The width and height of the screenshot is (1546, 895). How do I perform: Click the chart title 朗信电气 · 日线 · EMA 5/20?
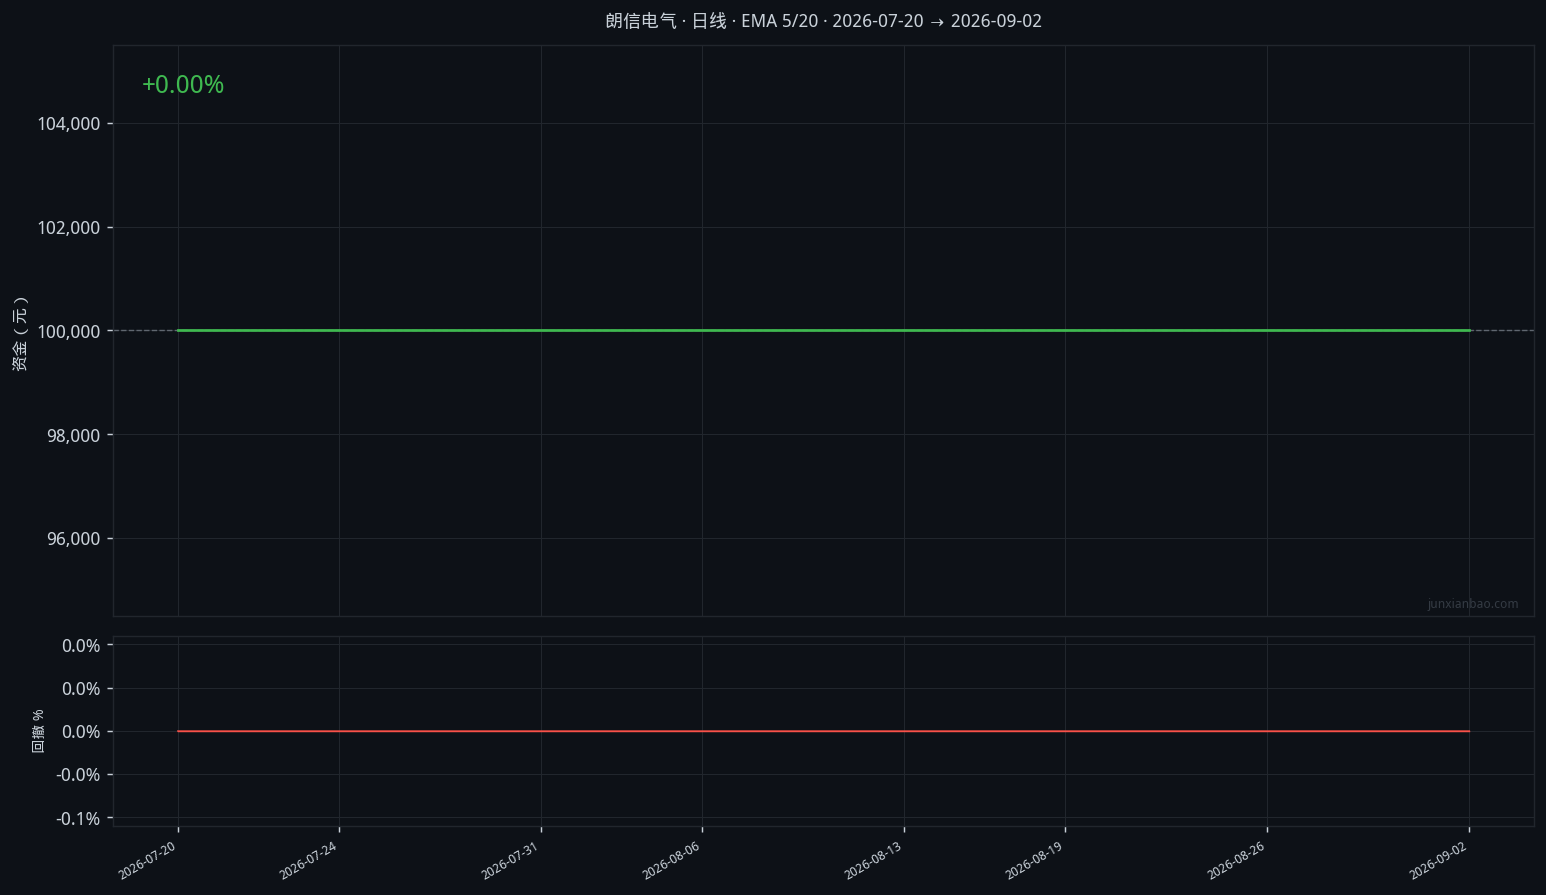coord(711,21)
